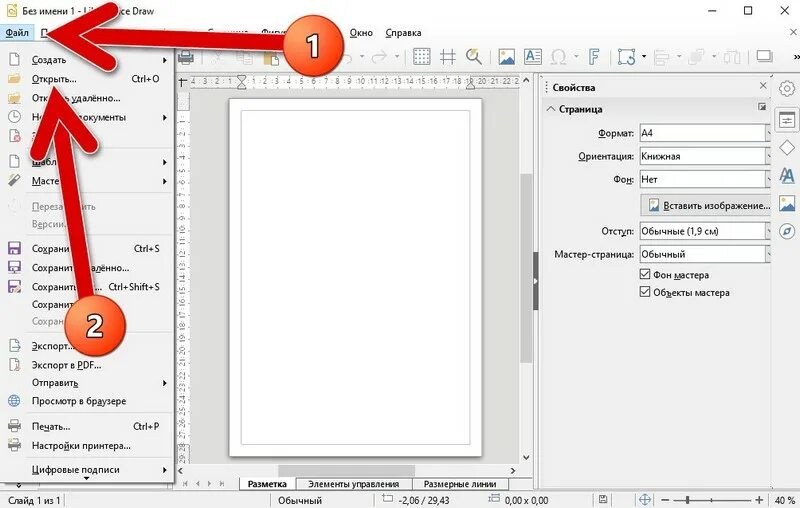This screenshot has width=800, height=508.
Task: Toggle the Фон мастера checkbox
Action: pyautogui.click(x=645, y=274)
